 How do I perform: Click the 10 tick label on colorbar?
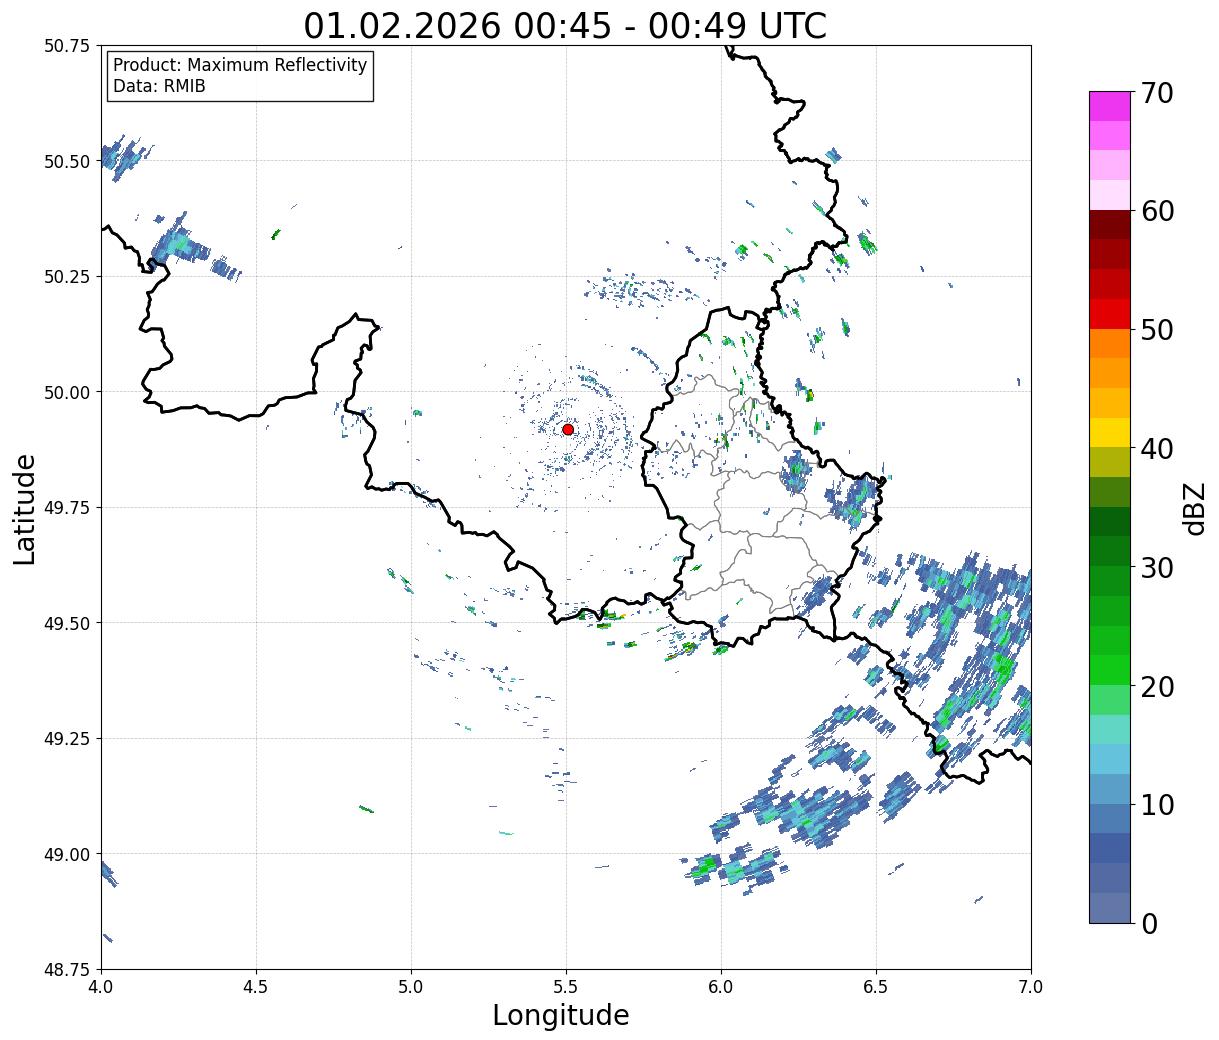[x=1157, y=804]
